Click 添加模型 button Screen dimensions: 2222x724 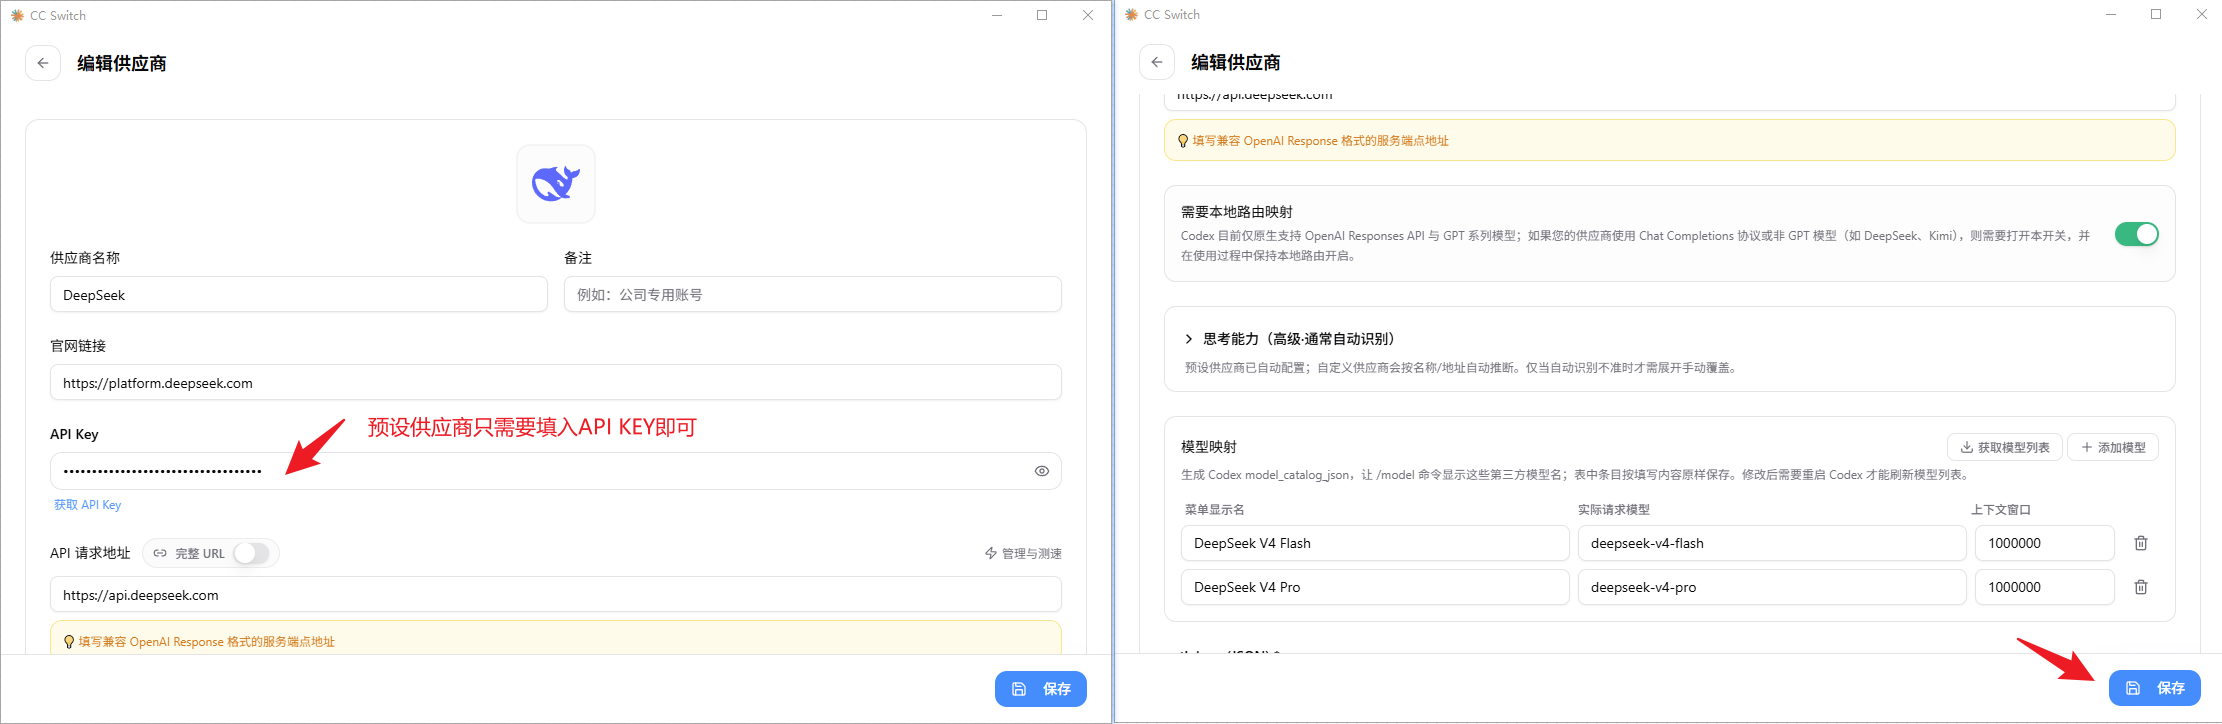coord(2113,447)
